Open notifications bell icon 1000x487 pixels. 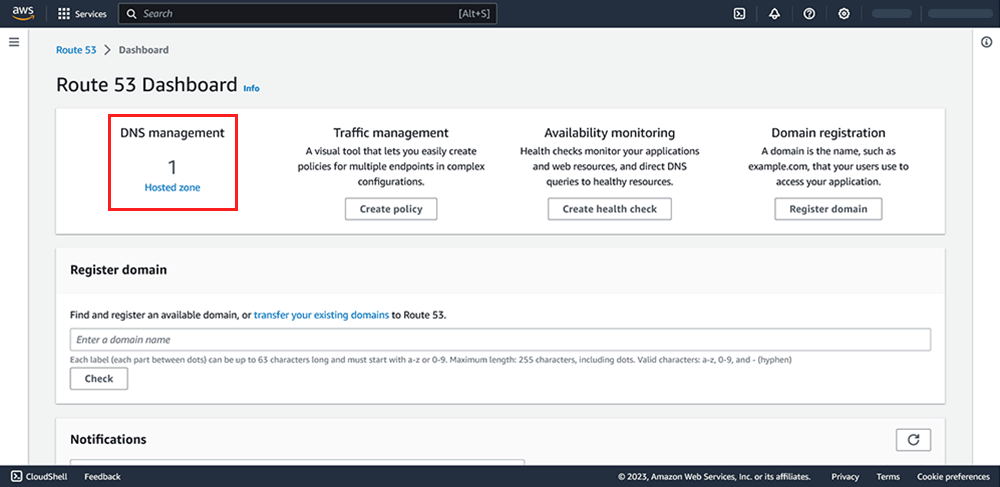(775, 13)
